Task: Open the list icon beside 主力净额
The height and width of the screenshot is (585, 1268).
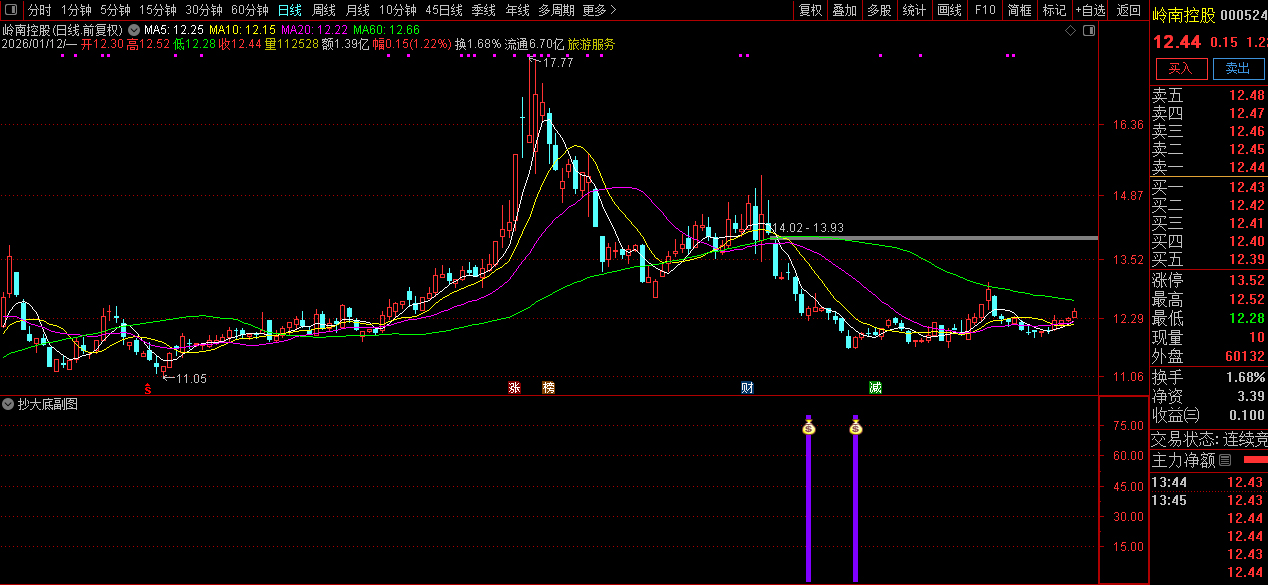Action: pyautogui.click(x=1225, y=461)
